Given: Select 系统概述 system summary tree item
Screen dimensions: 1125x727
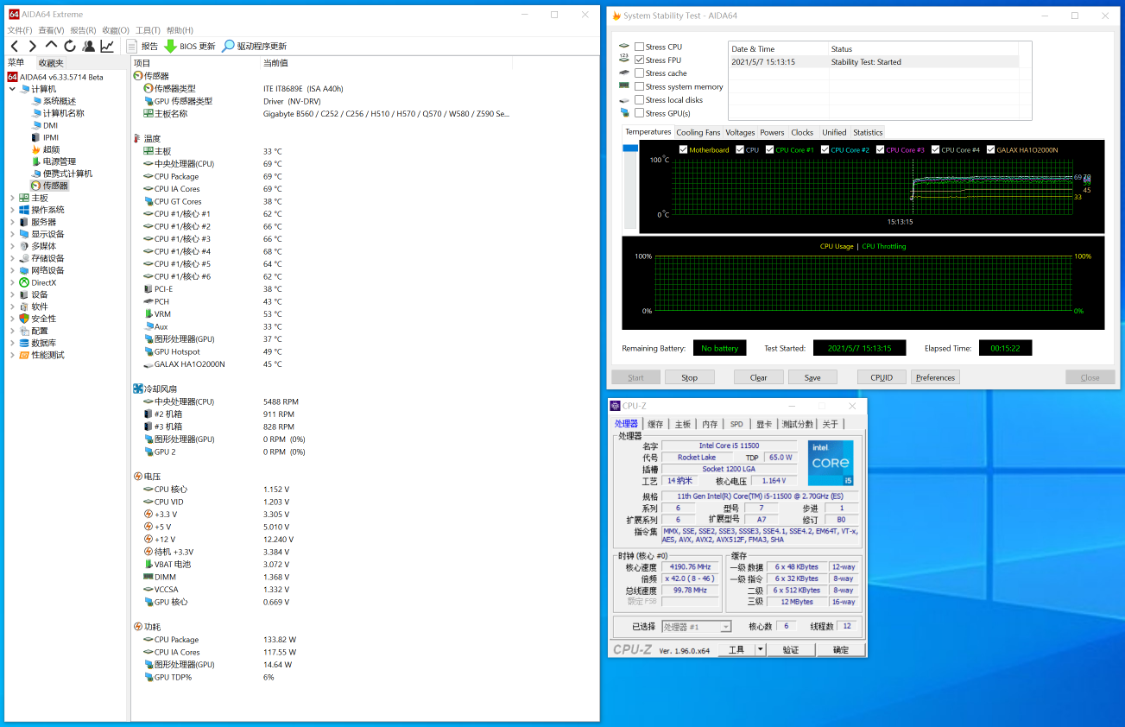Looking at the screenshot, I should click(54, 101).
